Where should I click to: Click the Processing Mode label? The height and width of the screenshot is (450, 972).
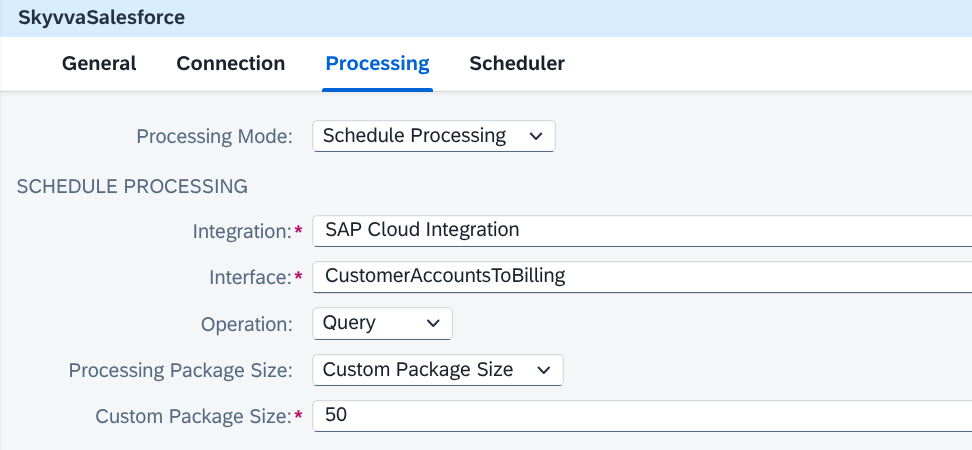click(x=214, y=136)
